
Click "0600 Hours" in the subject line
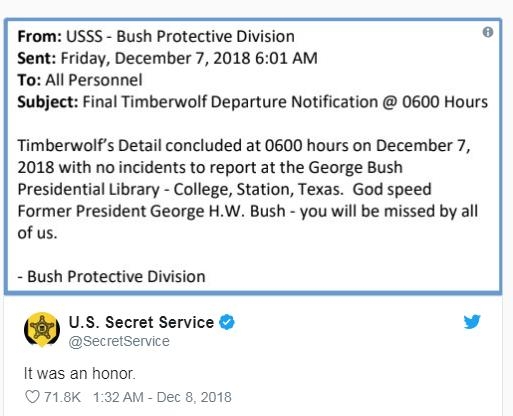(x=445, y=102)
